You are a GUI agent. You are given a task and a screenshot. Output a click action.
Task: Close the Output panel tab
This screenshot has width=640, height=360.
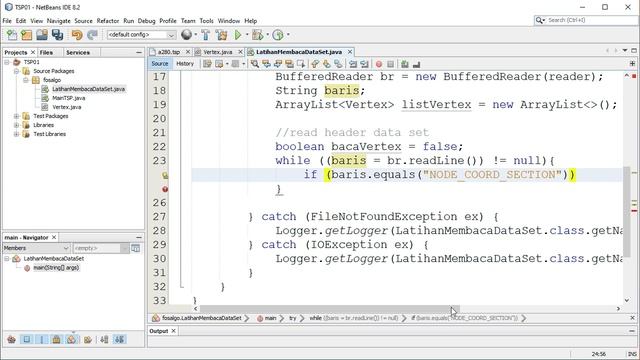click(x=173, y=331)
